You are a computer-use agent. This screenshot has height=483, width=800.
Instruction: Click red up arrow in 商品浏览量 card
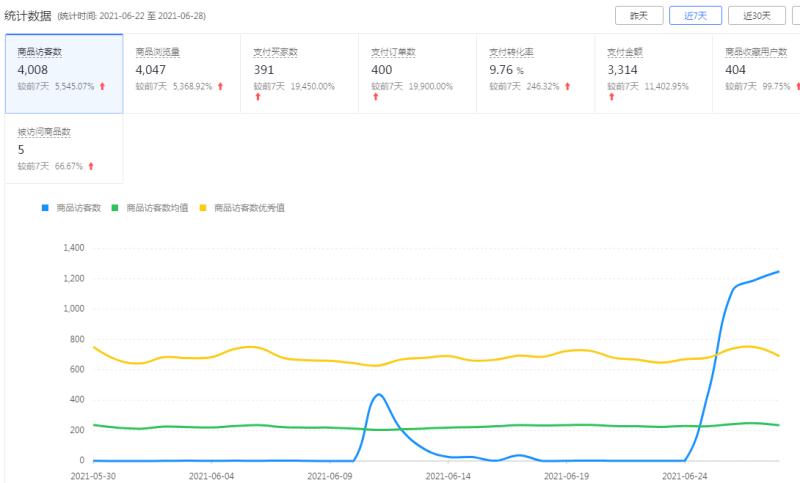pyautogui.click(x=220, y=86)
